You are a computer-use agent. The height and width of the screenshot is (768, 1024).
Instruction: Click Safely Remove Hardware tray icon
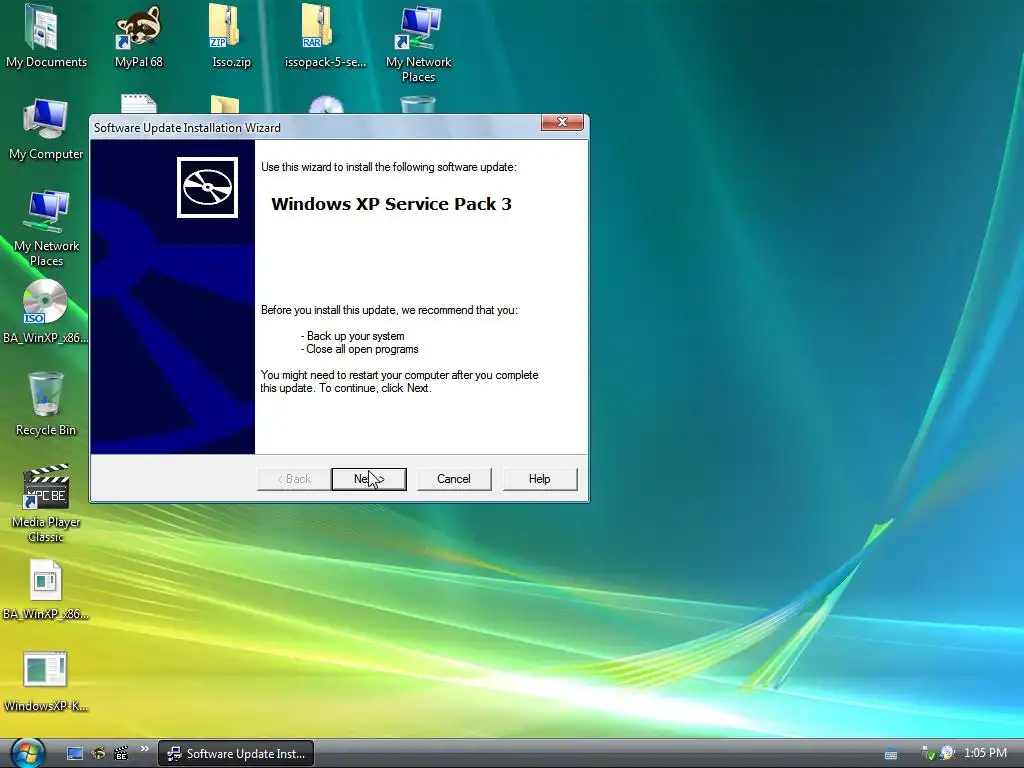coord(927,754)
